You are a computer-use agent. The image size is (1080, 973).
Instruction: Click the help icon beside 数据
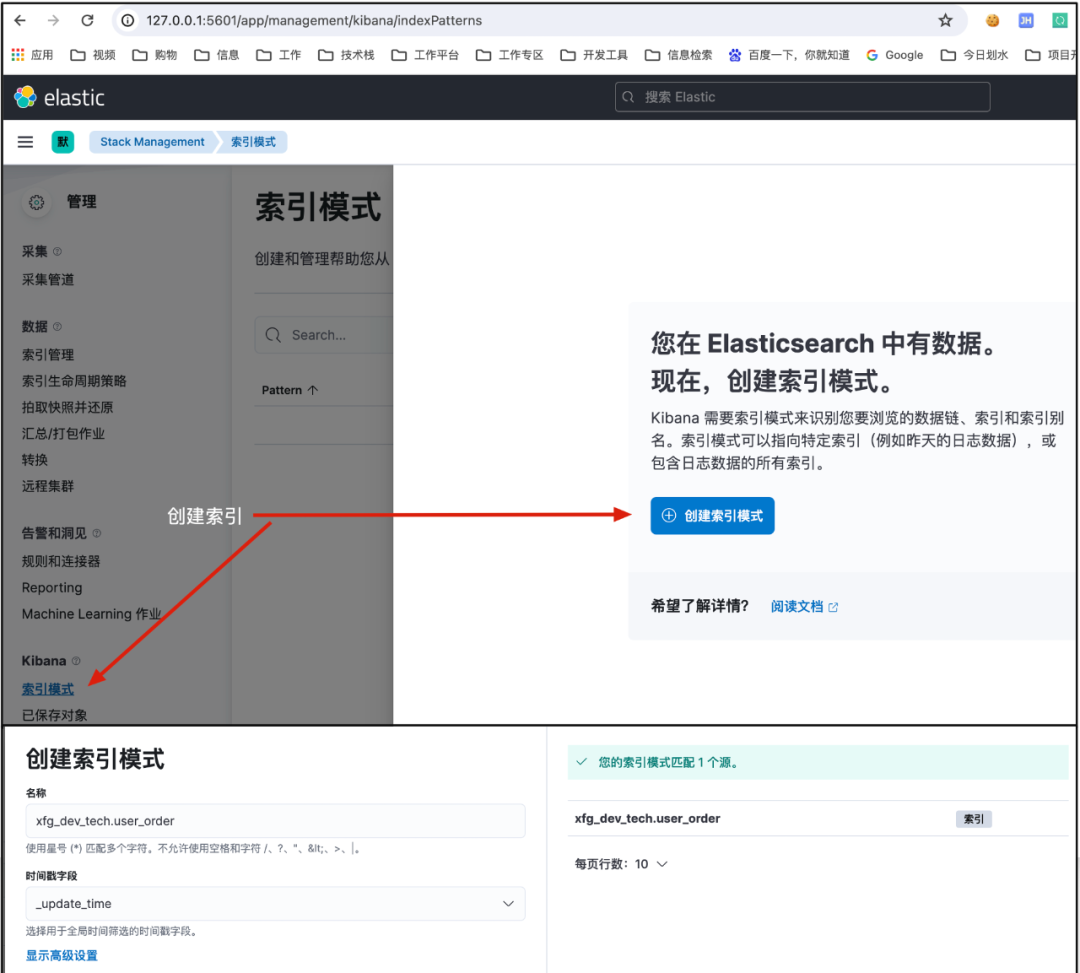(x=57, y=326)
